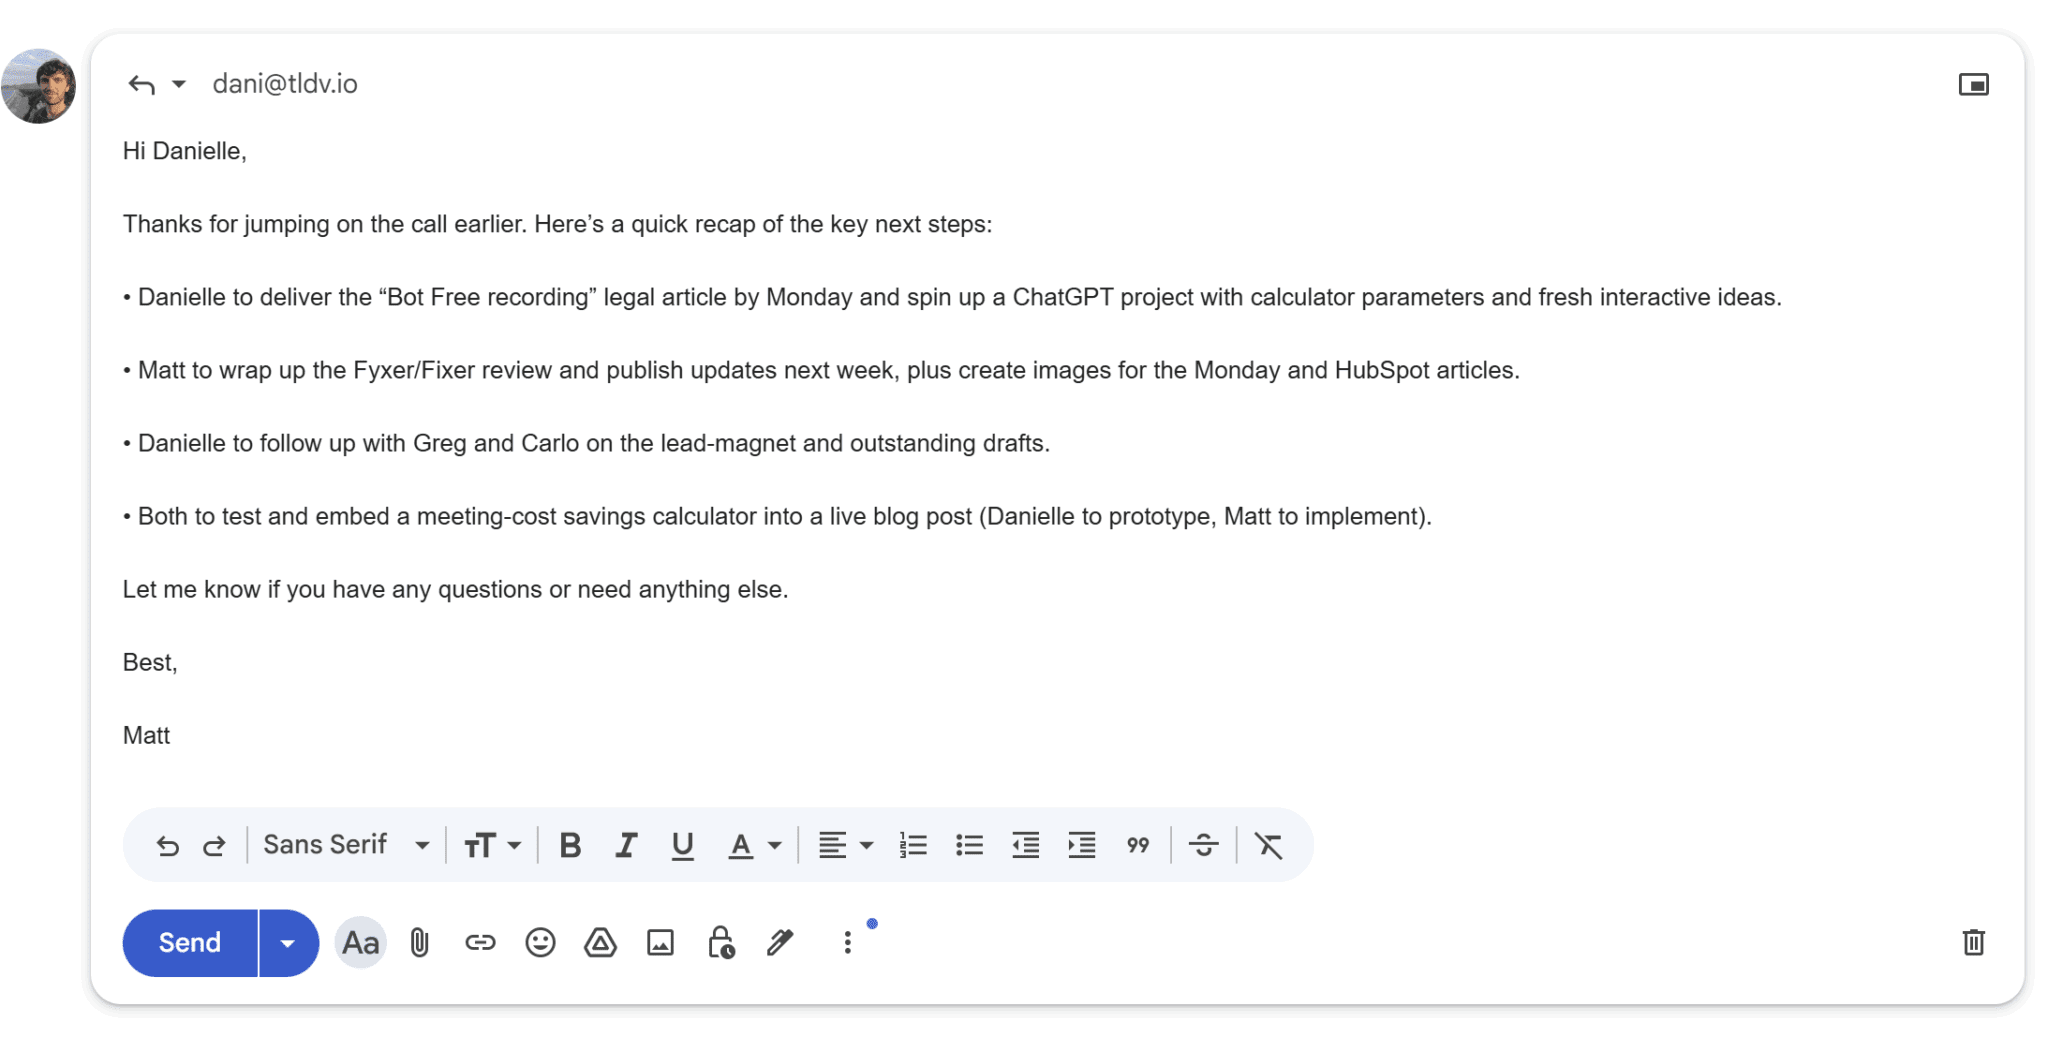
Task: Insert a hyperlink into the email
Action: [x=480, y=942]
